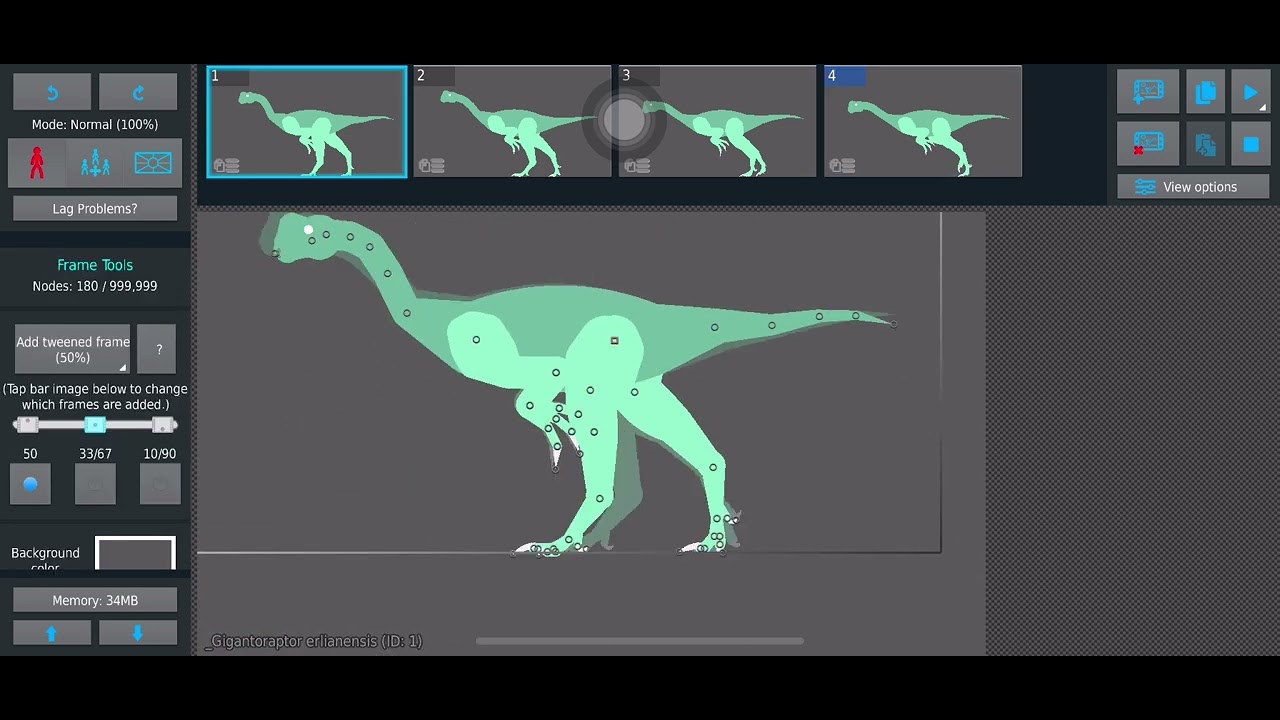Select frame 1 thumbnail
1280x720 pixels.
307,122
